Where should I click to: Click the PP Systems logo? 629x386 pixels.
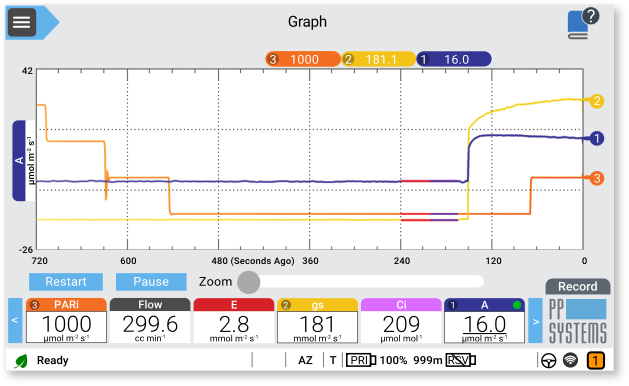point(577,321)
